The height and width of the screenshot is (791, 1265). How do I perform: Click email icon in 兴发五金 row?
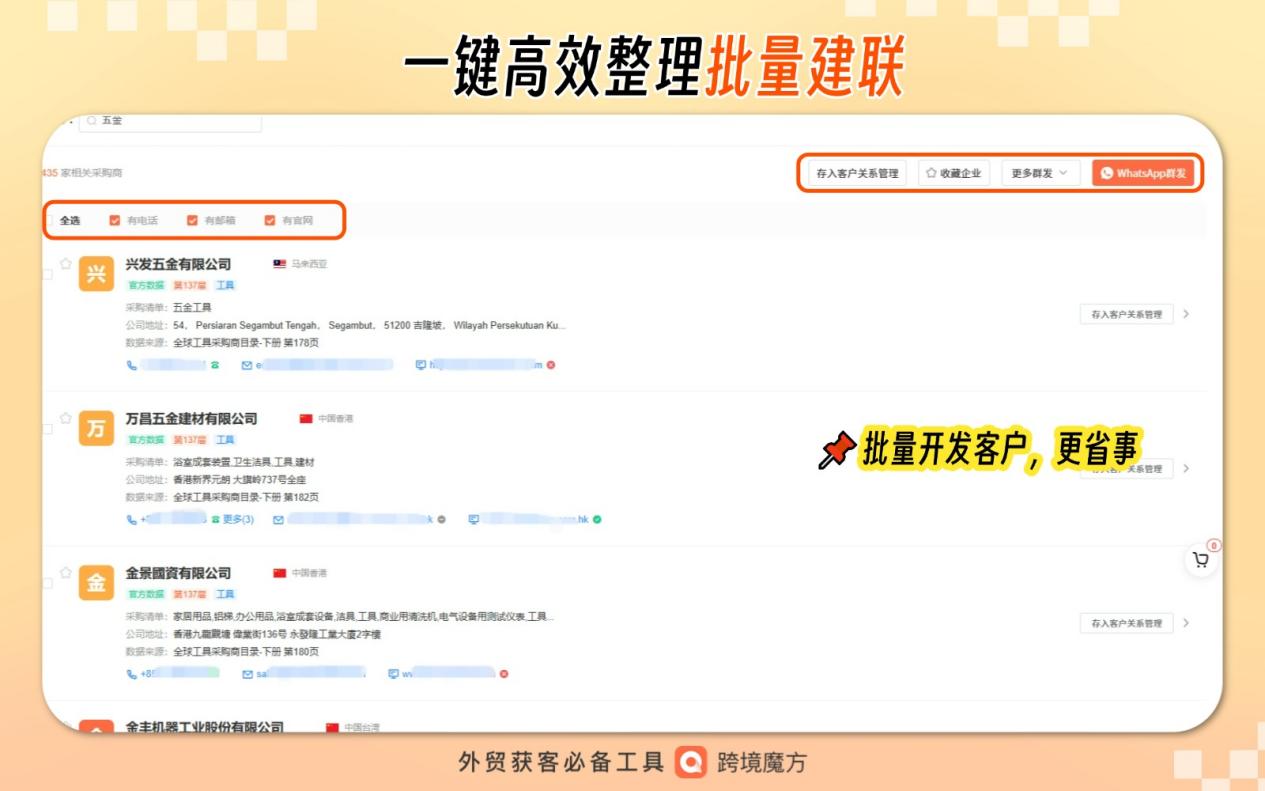(x=247, y=365)
